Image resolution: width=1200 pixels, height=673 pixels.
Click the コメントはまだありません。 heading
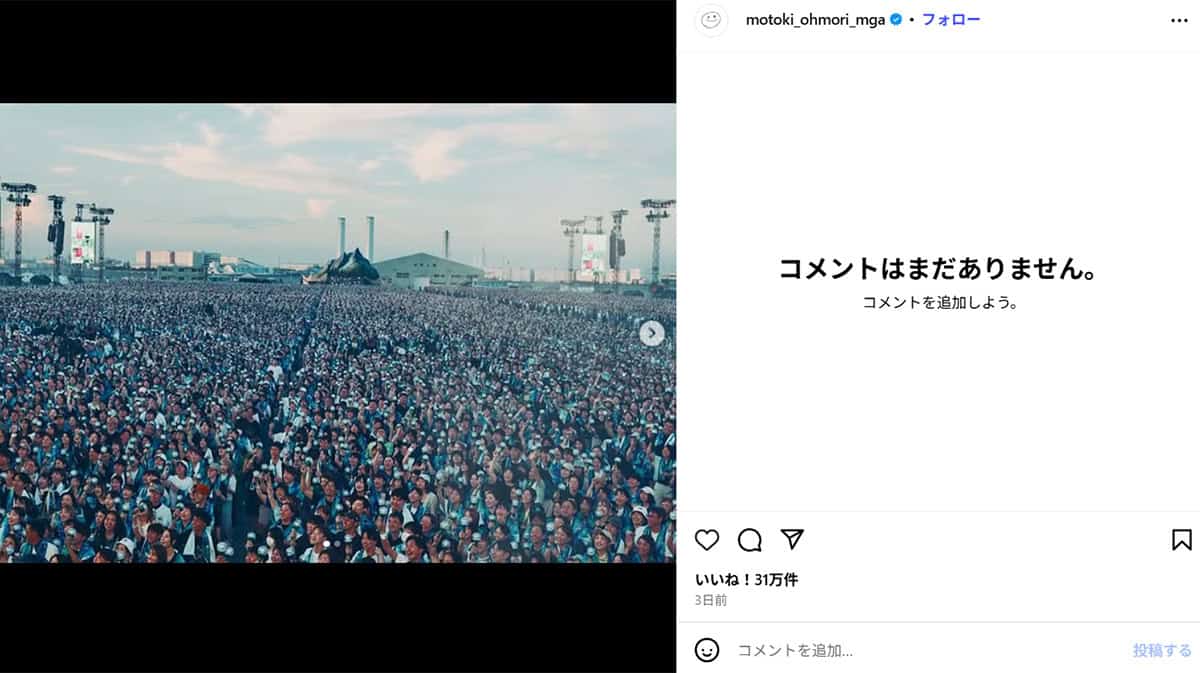938,269
